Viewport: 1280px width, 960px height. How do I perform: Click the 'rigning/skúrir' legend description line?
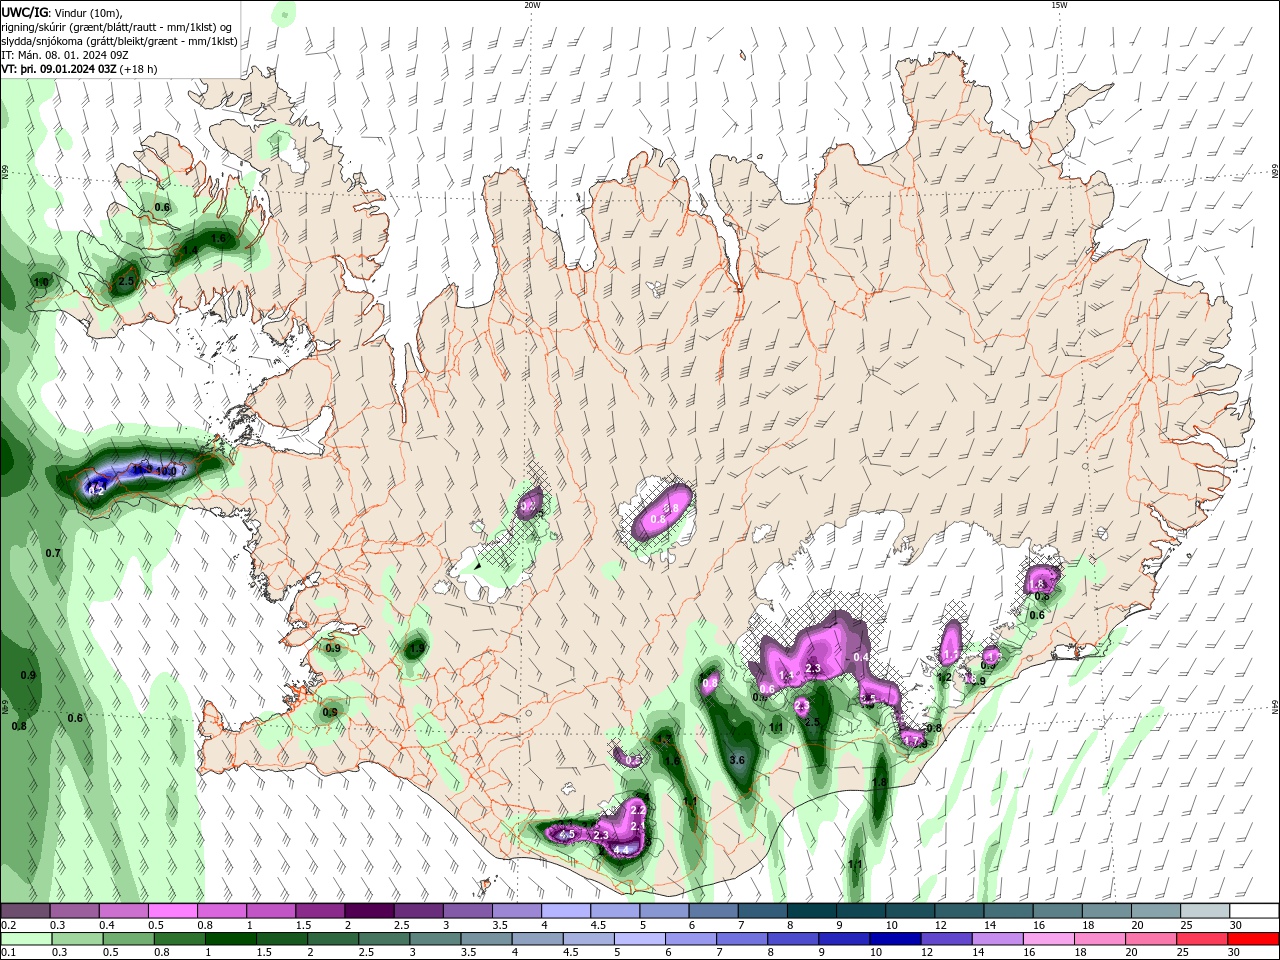(x=117, y=26)
